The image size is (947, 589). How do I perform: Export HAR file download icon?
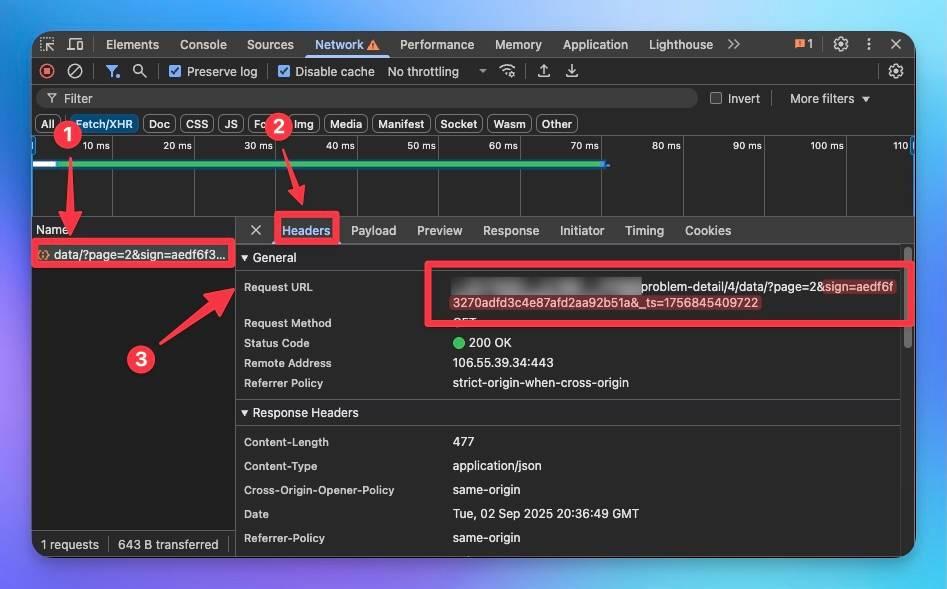[571, 71]
